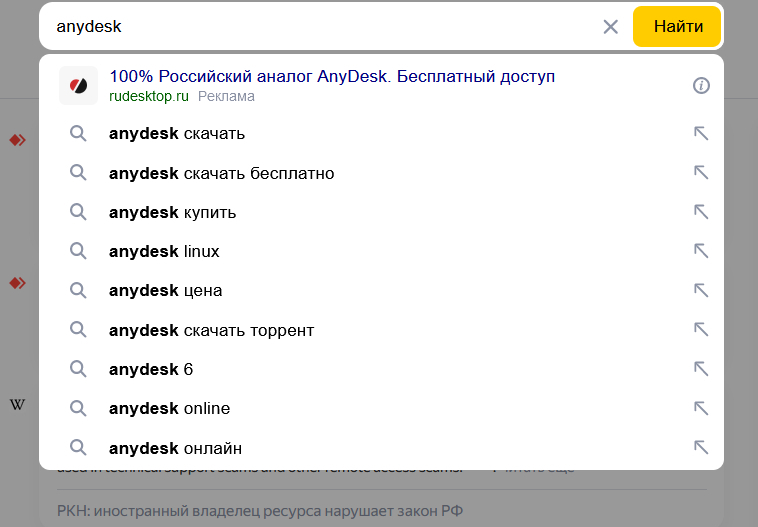This screenshot has width=758, height=527.
Task: Click the magnifier icon beside 'anydesk 6'
Action: click(x=78, y=369)
